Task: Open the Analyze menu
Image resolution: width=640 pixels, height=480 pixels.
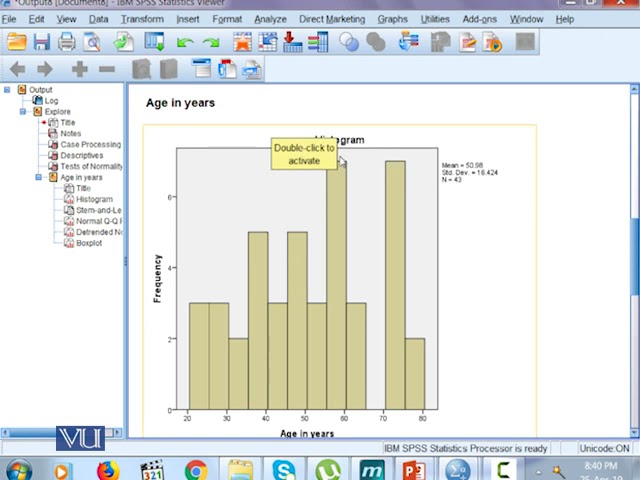Action: [x=270, y=19]
